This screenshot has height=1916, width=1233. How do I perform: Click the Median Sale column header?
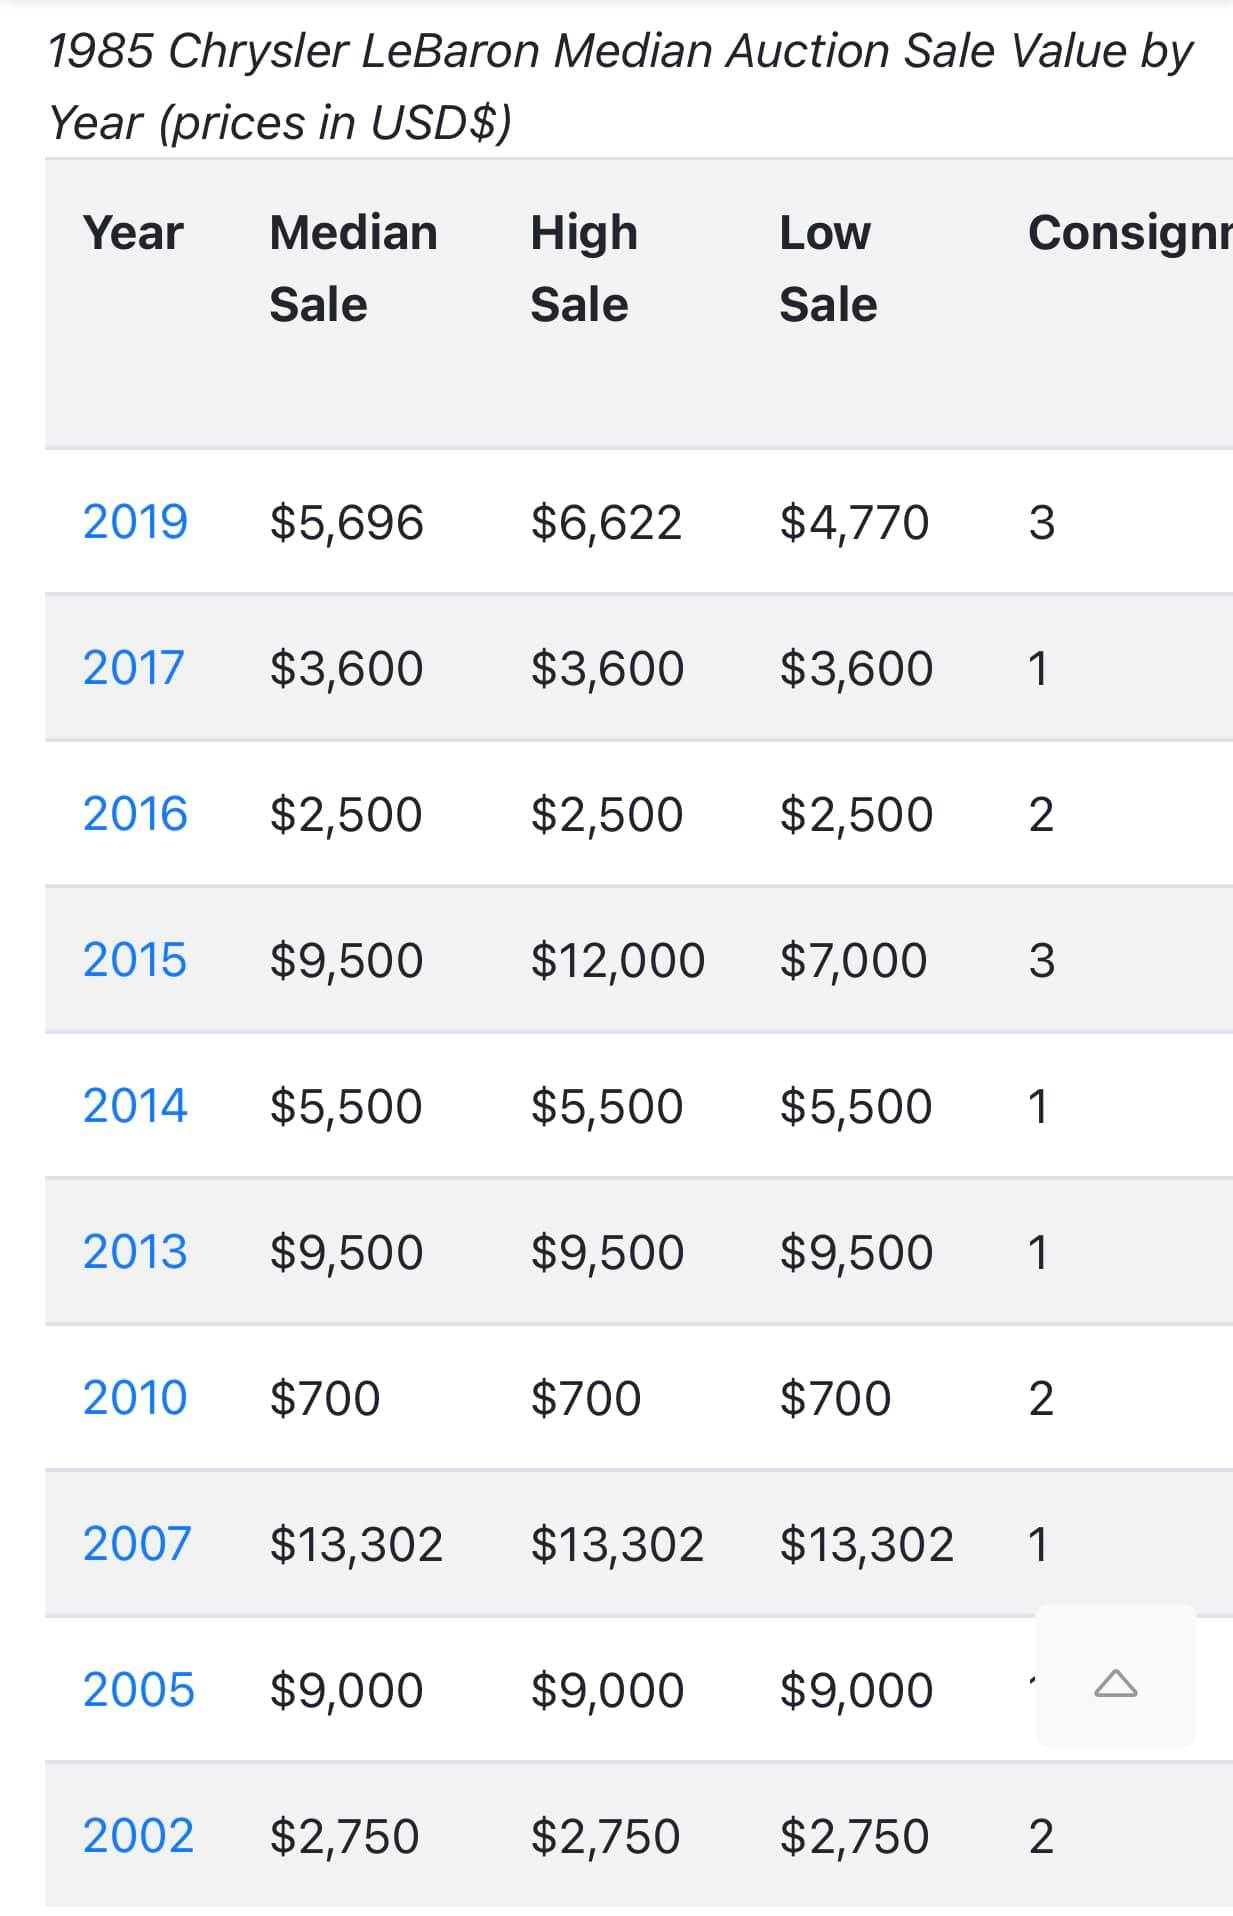pyautogui.click(x=353, y=268)
